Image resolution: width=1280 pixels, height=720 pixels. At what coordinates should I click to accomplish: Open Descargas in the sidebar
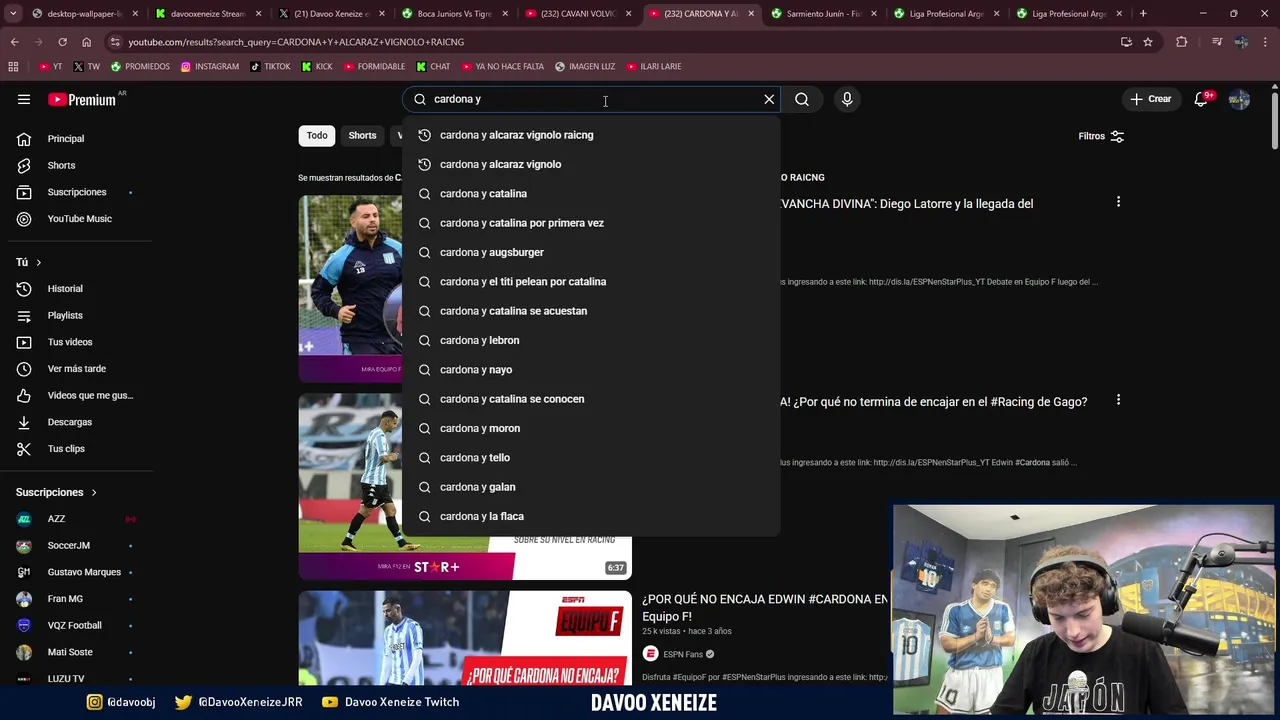(x=69, y=422)
